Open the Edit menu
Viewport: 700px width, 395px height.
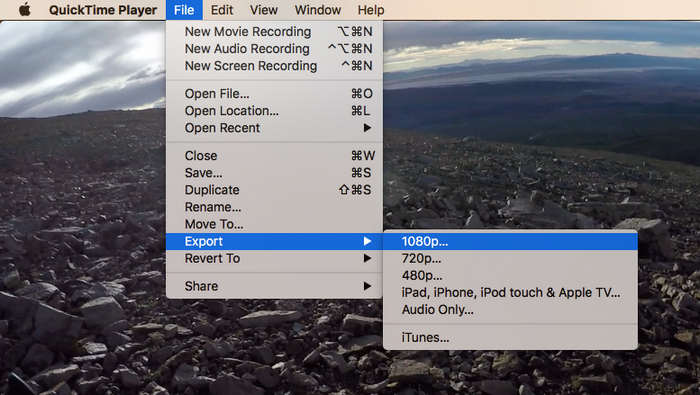point(222,10)
